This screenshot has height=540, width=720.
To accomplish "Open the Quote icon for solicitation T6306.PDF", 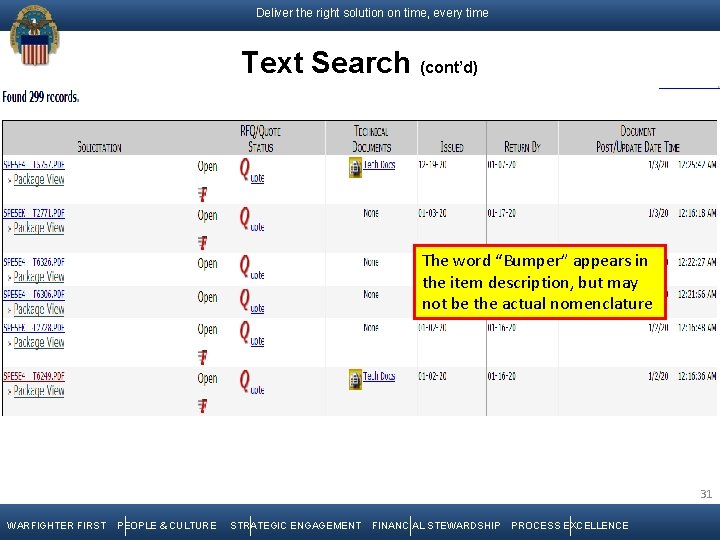I will click(252, 301).
